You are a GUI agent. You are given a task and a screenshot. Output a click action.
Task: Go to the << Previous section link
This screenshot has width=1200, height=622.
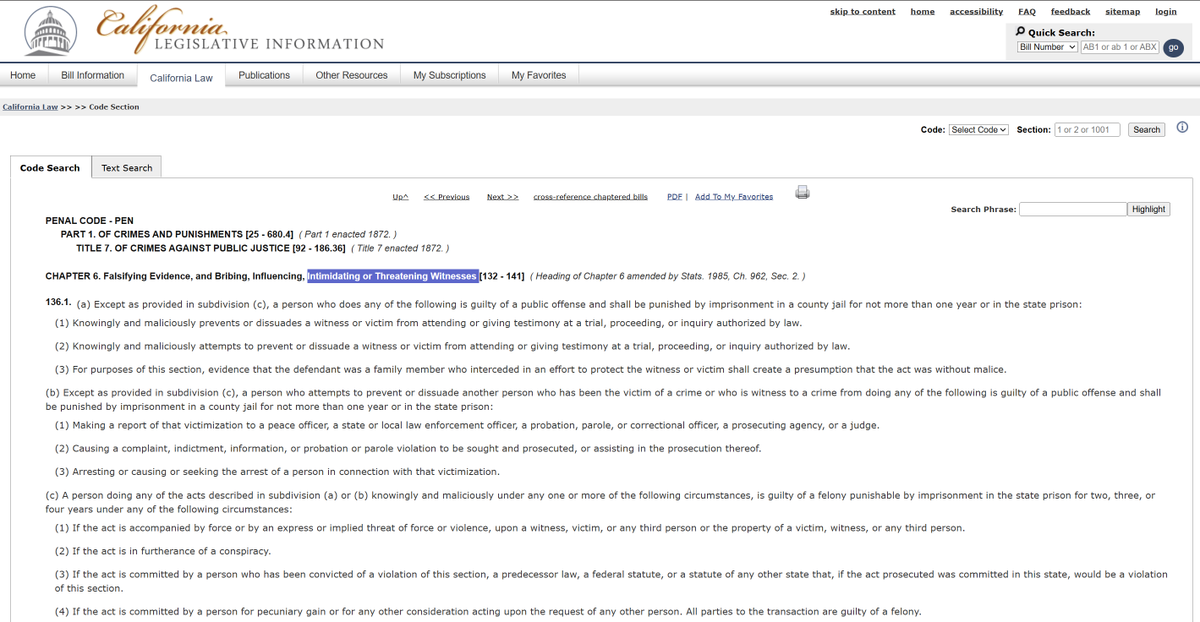coord(447,197)
